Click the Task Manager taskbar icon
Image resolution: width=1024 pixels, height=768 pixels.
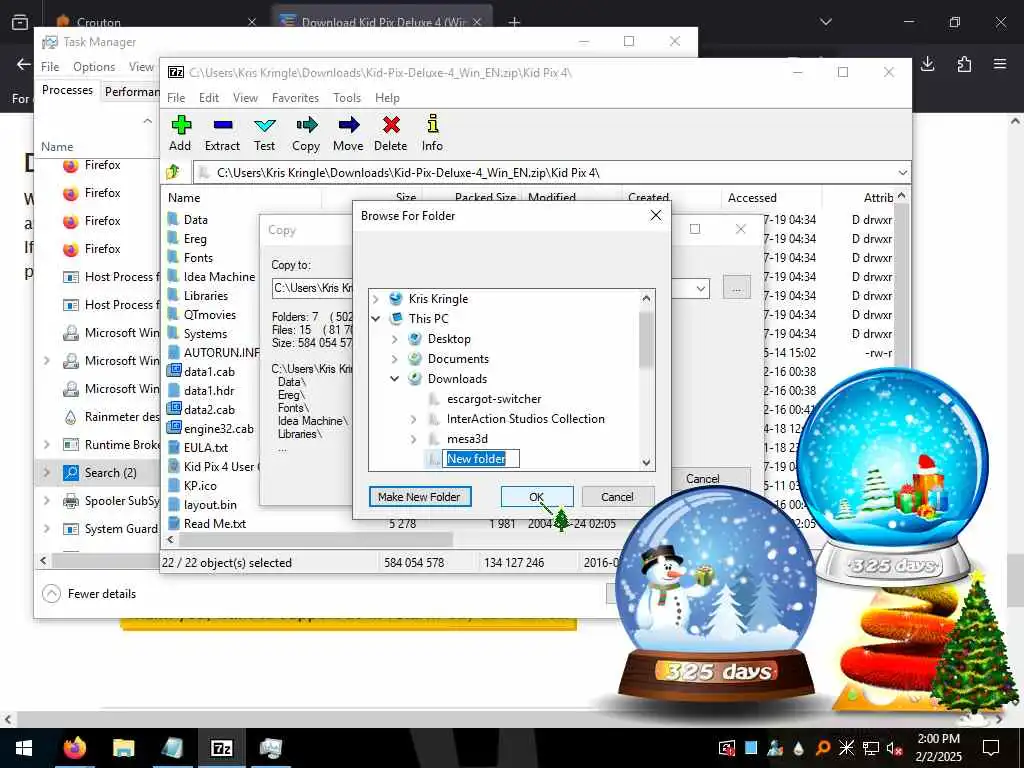point(270,748)
